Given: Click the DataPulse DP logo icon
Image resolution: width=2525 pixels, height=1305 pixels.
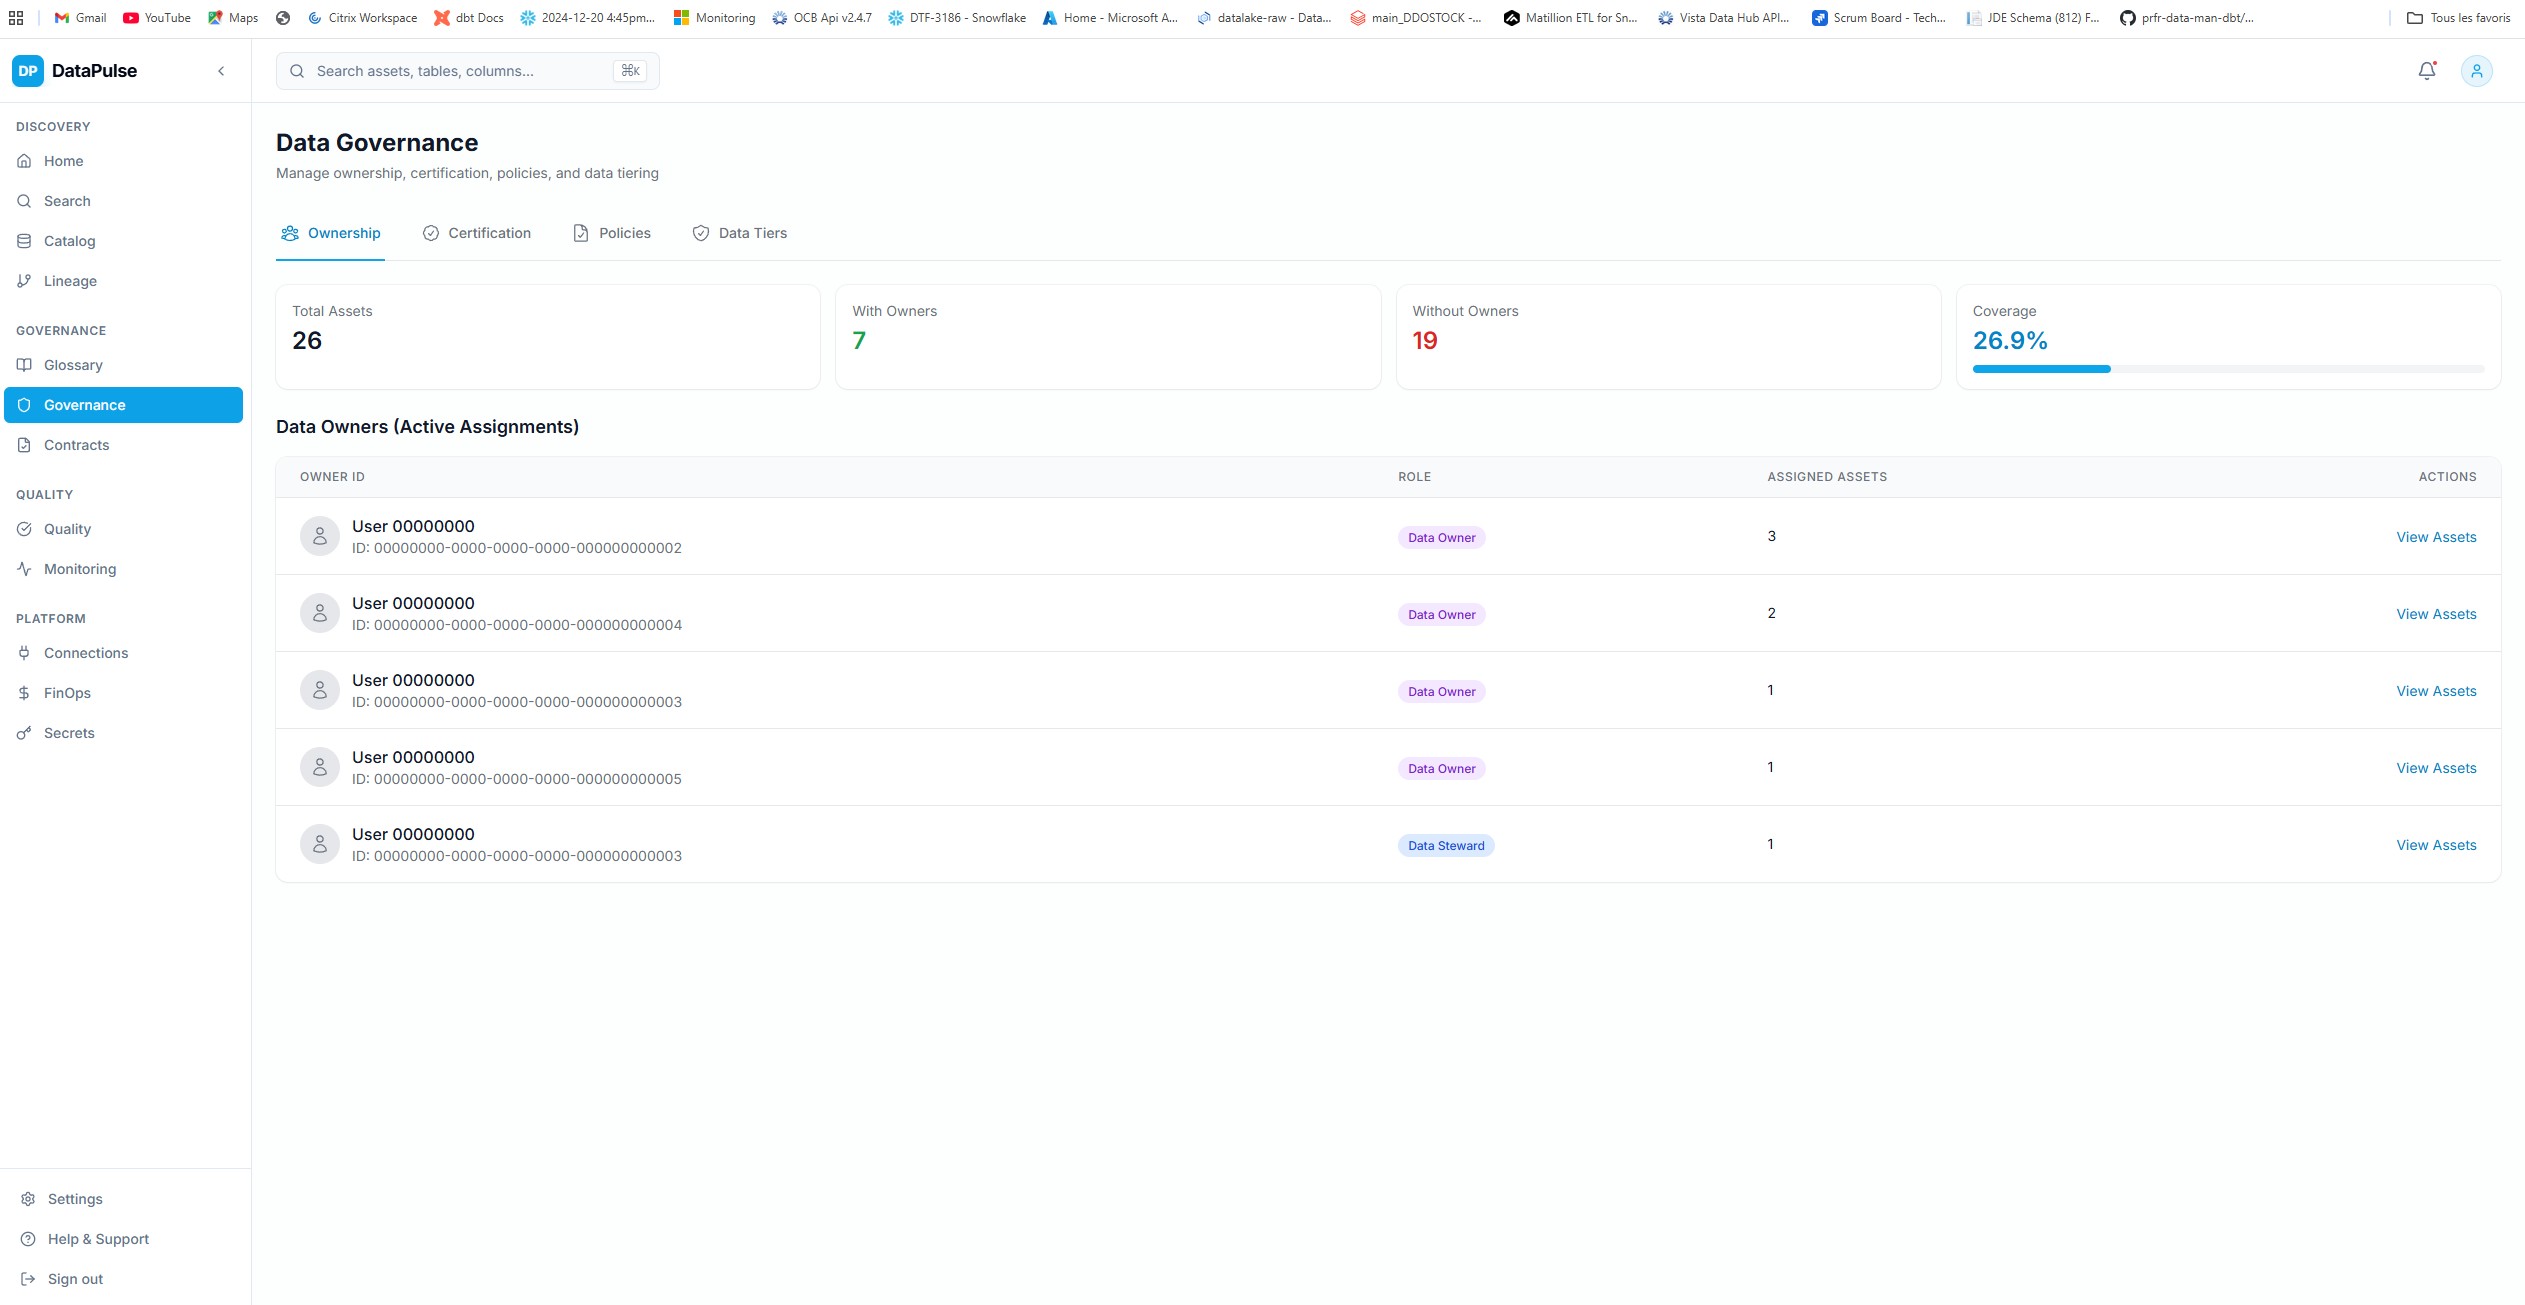Looking at the screenshot, I should point(27,71).
